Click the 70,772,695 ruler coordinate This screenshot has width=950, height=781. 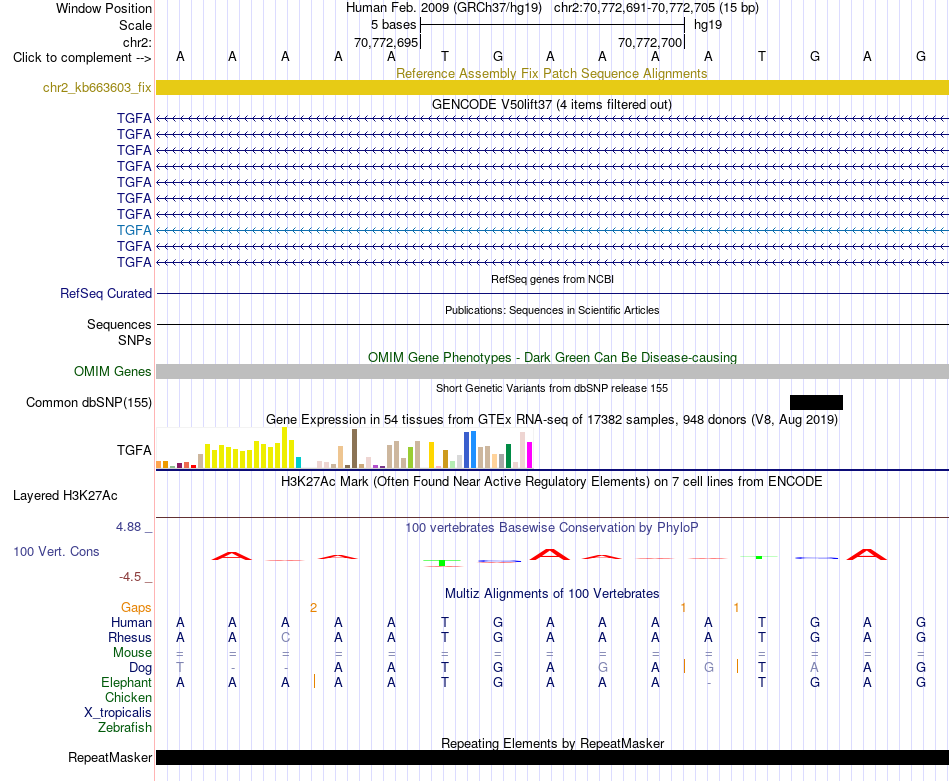386,42
